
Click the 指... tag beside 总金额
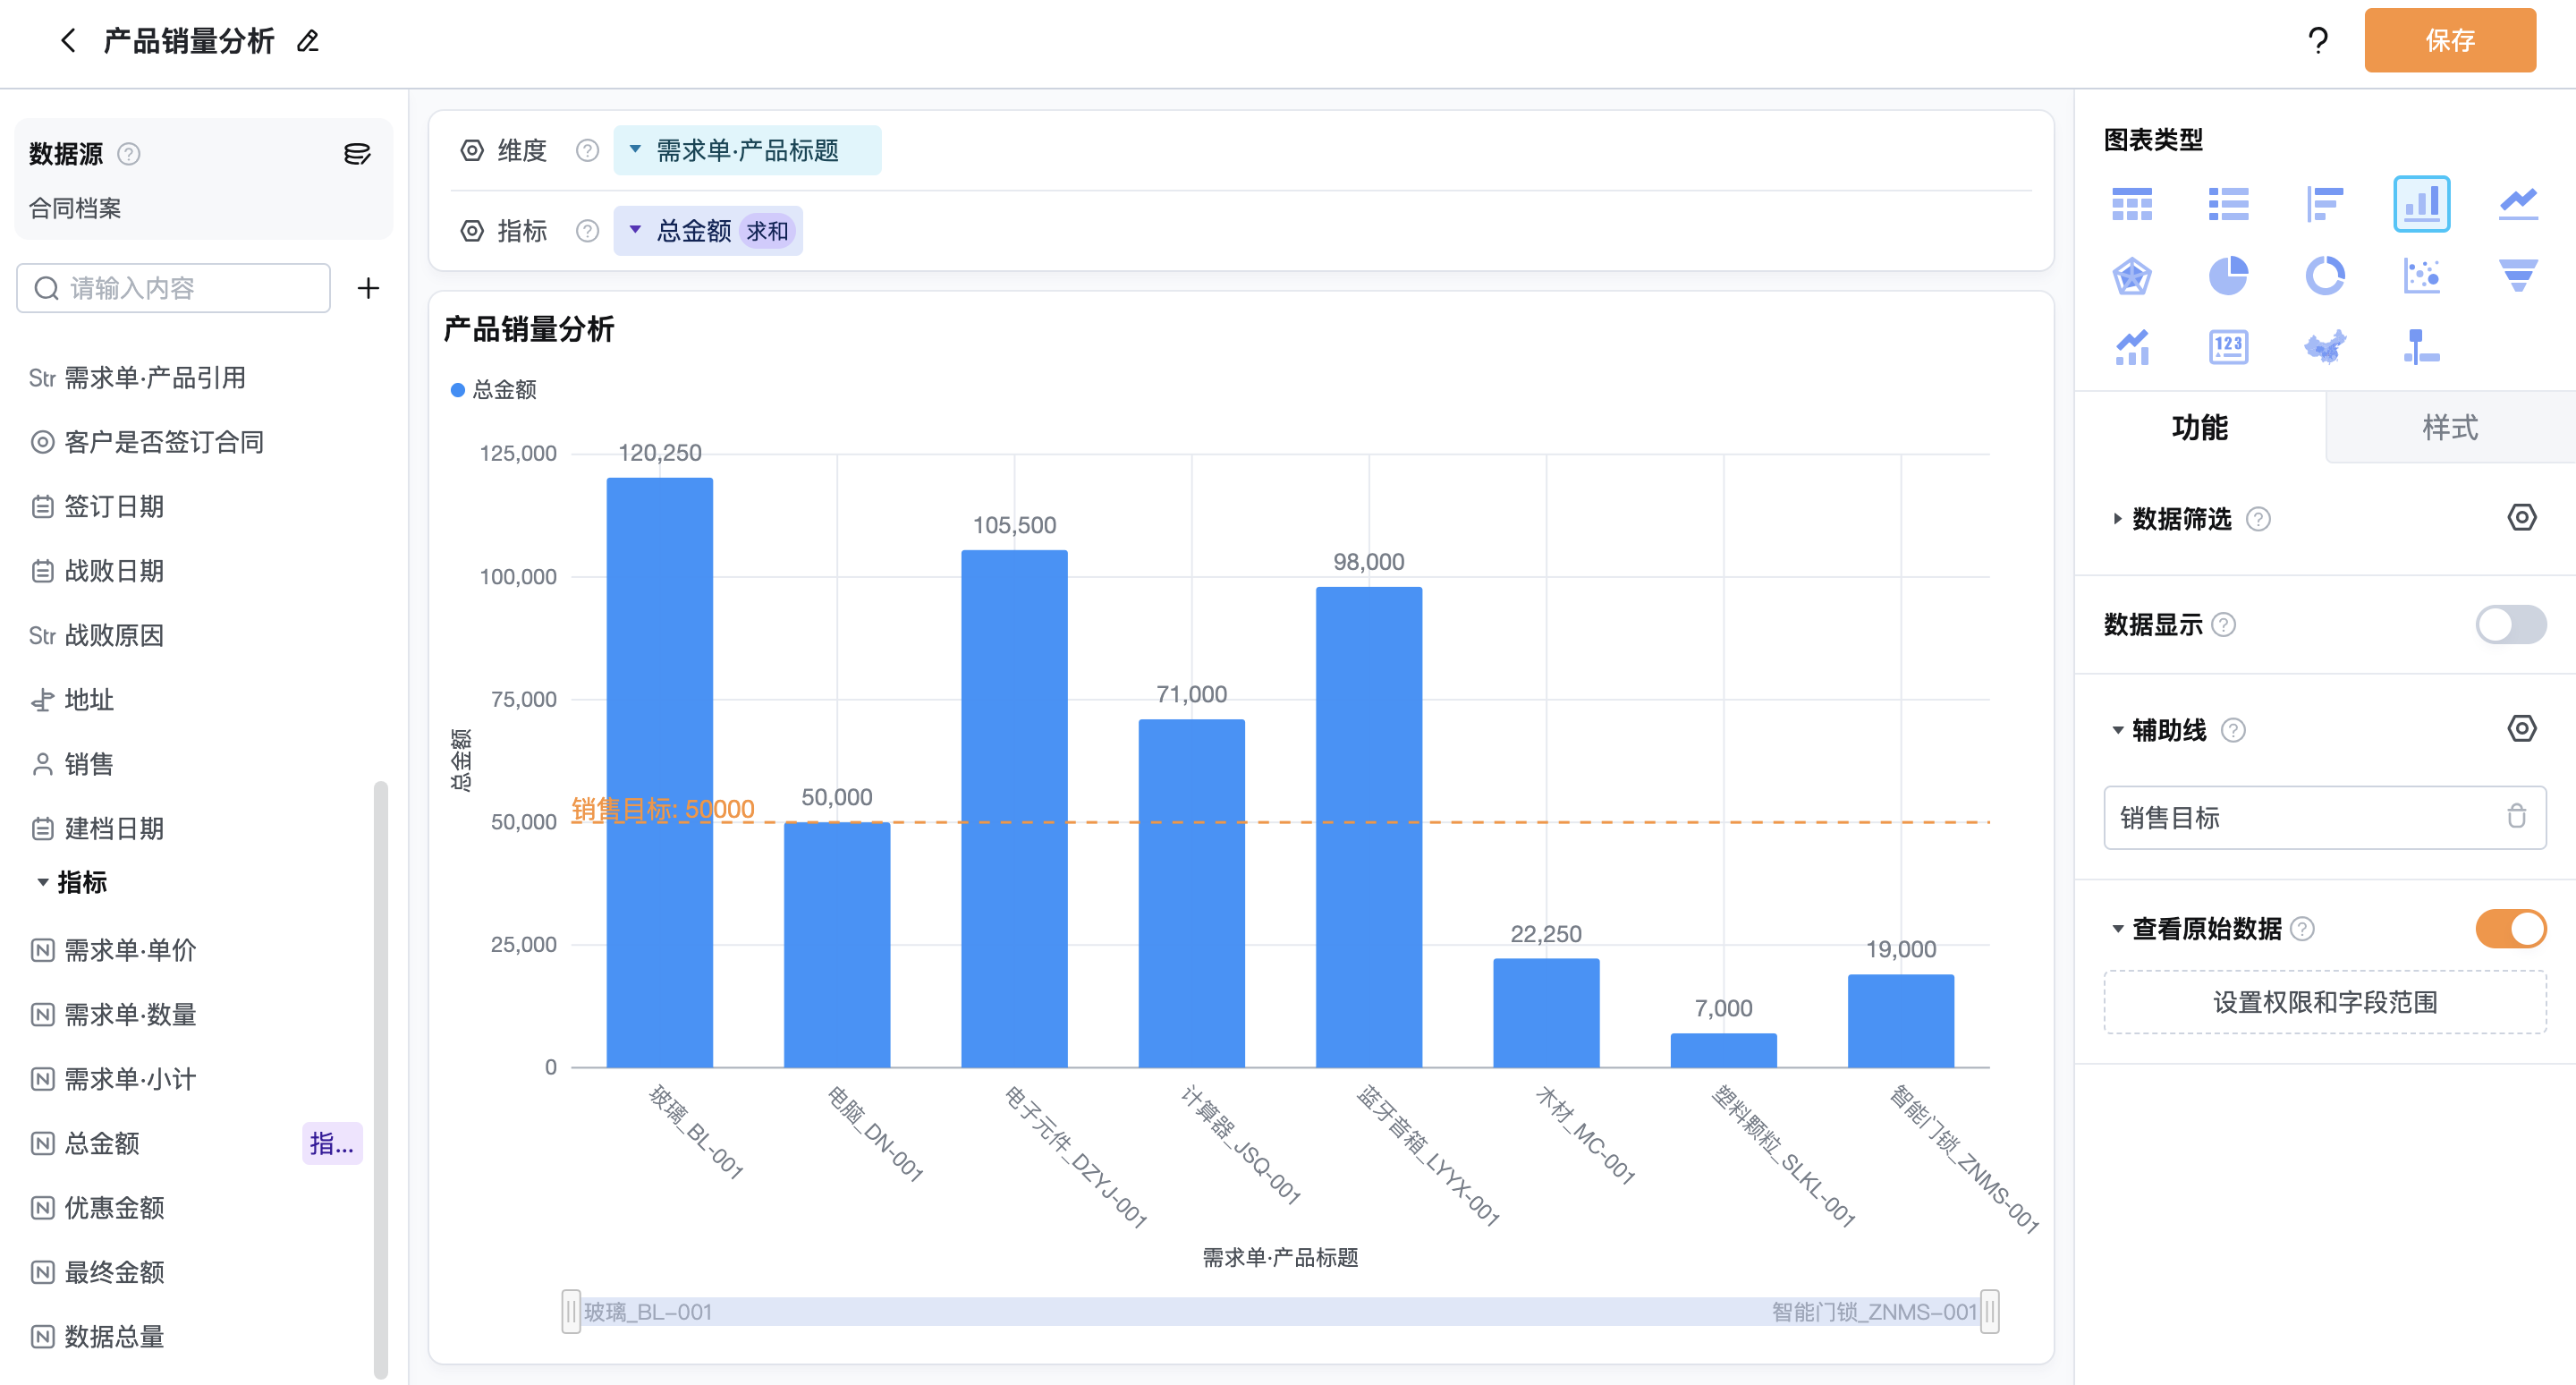point(332,1143)
